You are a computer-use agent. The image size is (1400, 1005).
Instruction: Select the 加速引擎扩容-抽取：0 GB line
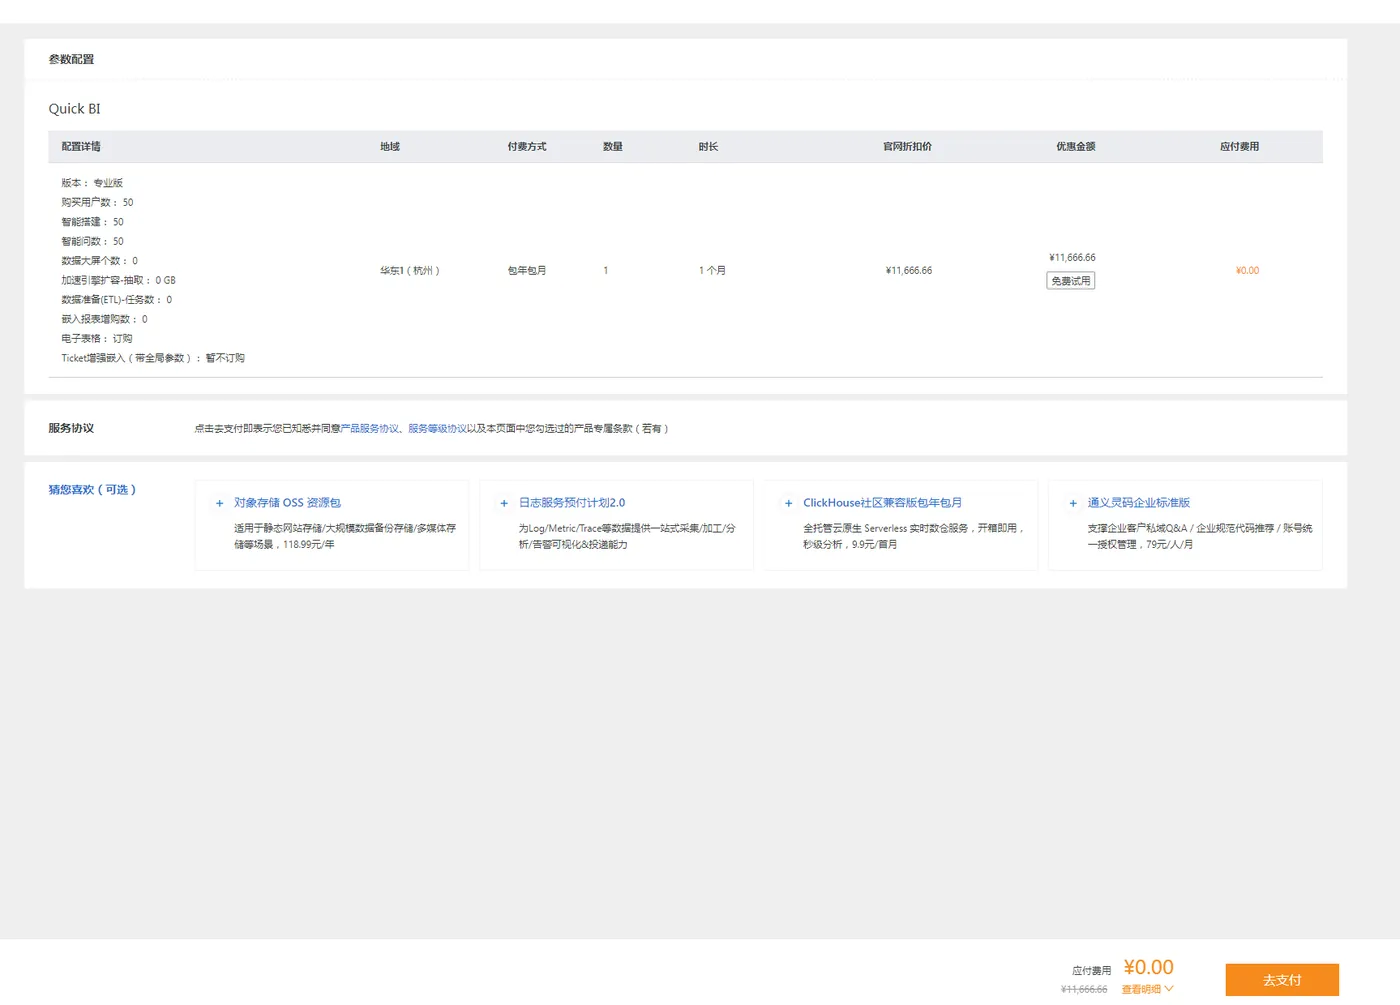tap(118, 281)
